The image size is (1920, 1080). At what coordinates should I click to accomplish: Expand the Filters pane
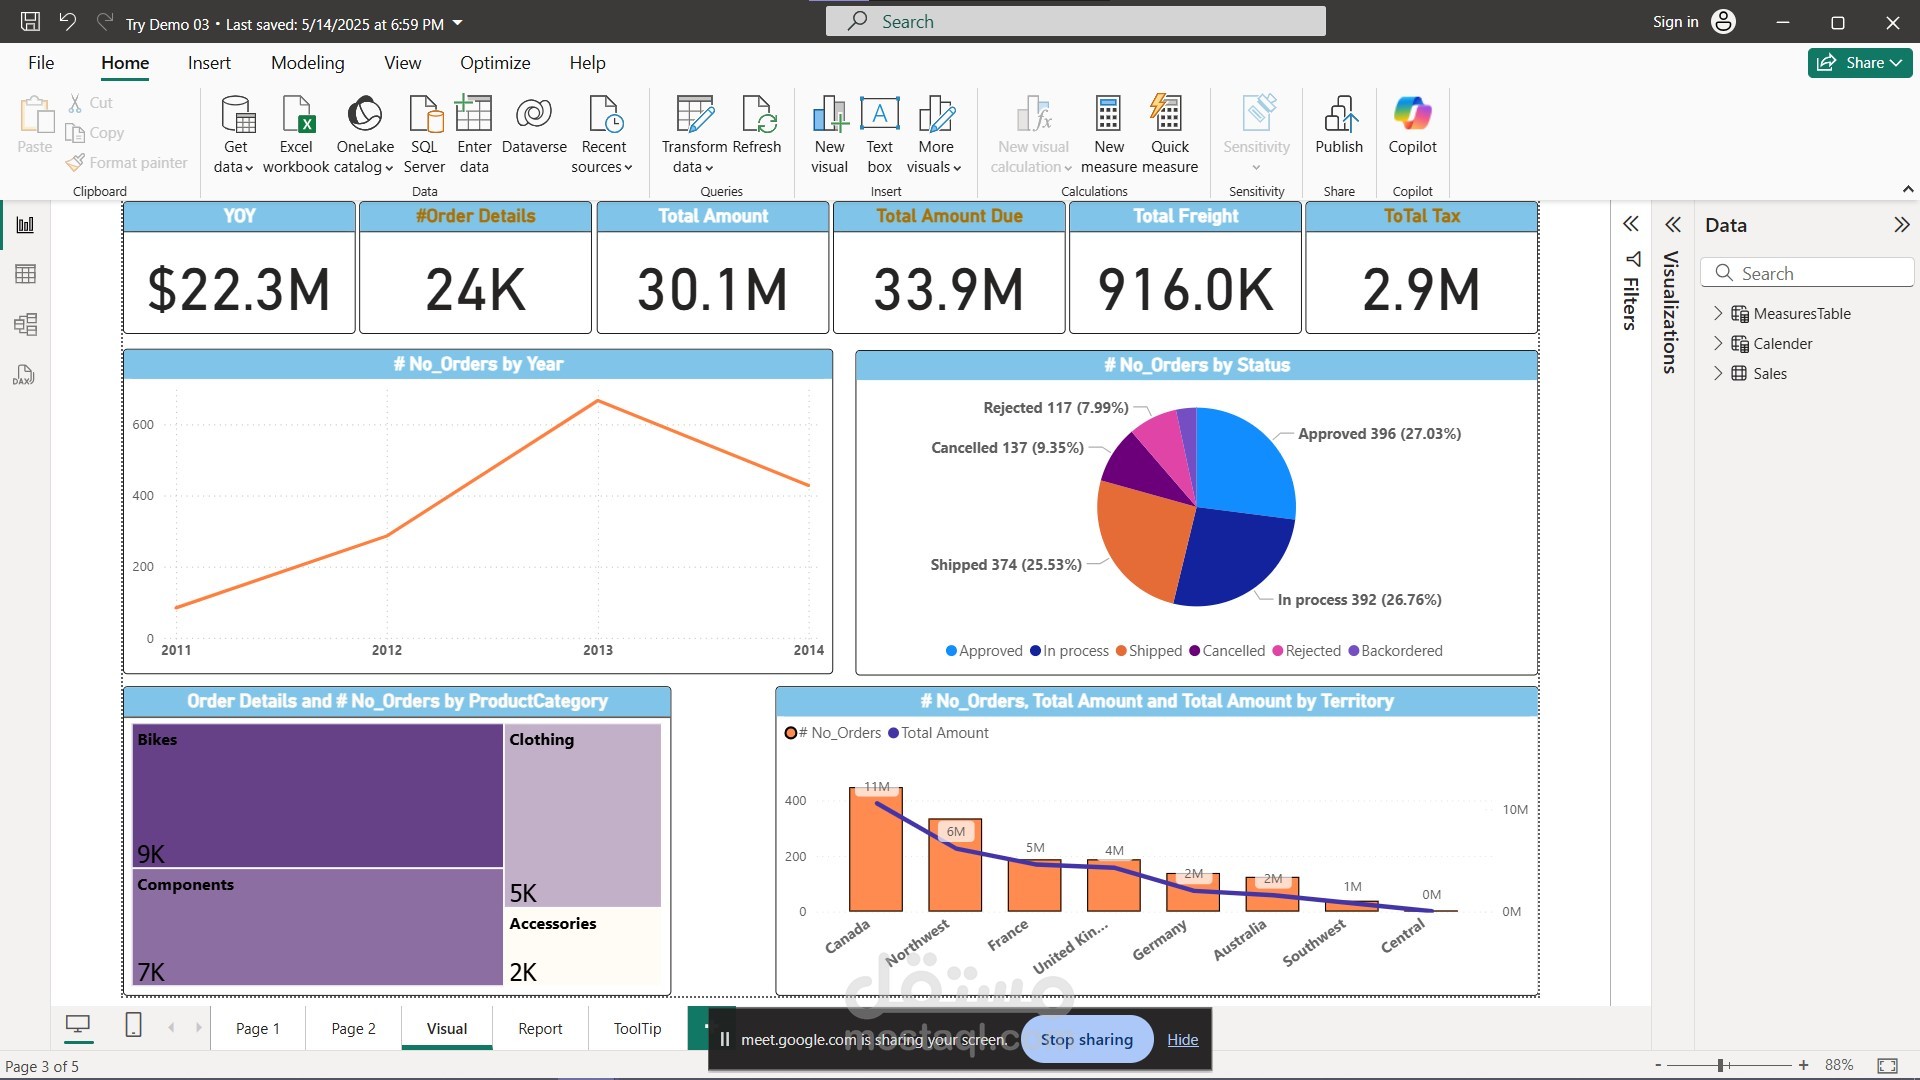click(x=1631, y=224)
